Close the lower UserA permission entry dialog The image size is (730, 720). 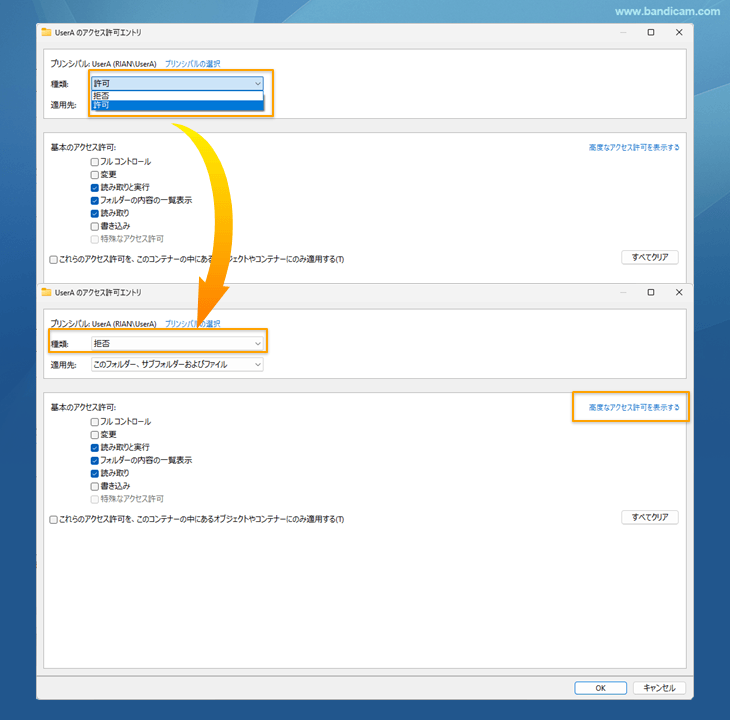coord(679,292)
